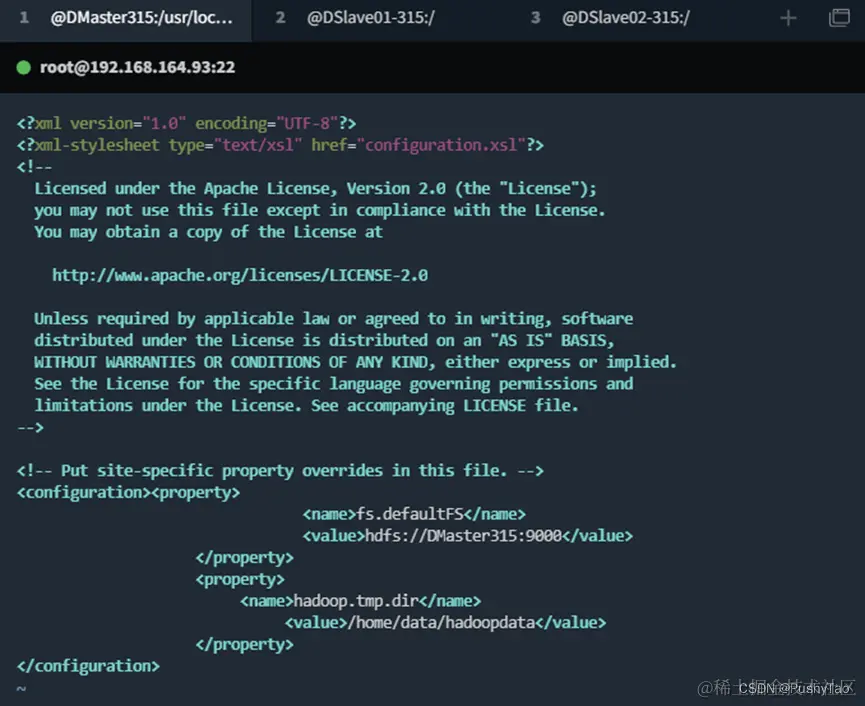The height and width of the screenshot is (706, 865).
Task: Switch to the @DSlave02-315 terminal tab
Action: point(626,18)
